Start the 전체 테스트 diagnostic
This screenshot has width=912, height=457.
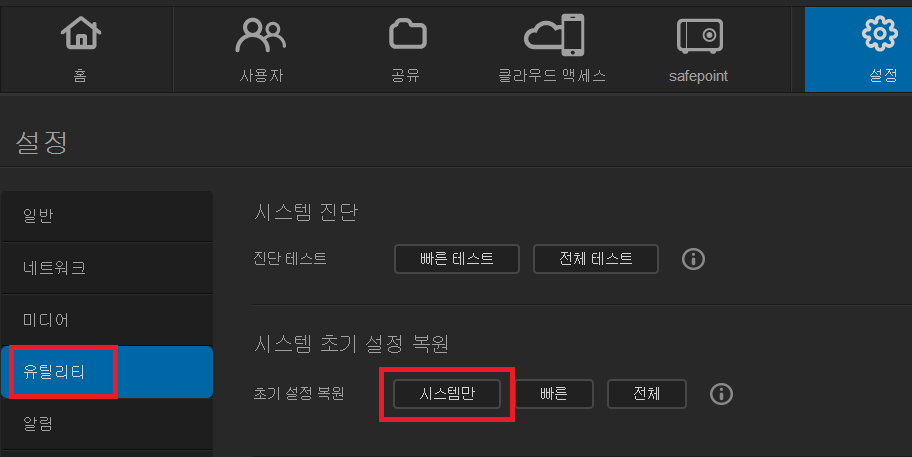pyautogui.click(x=596, y=259)
